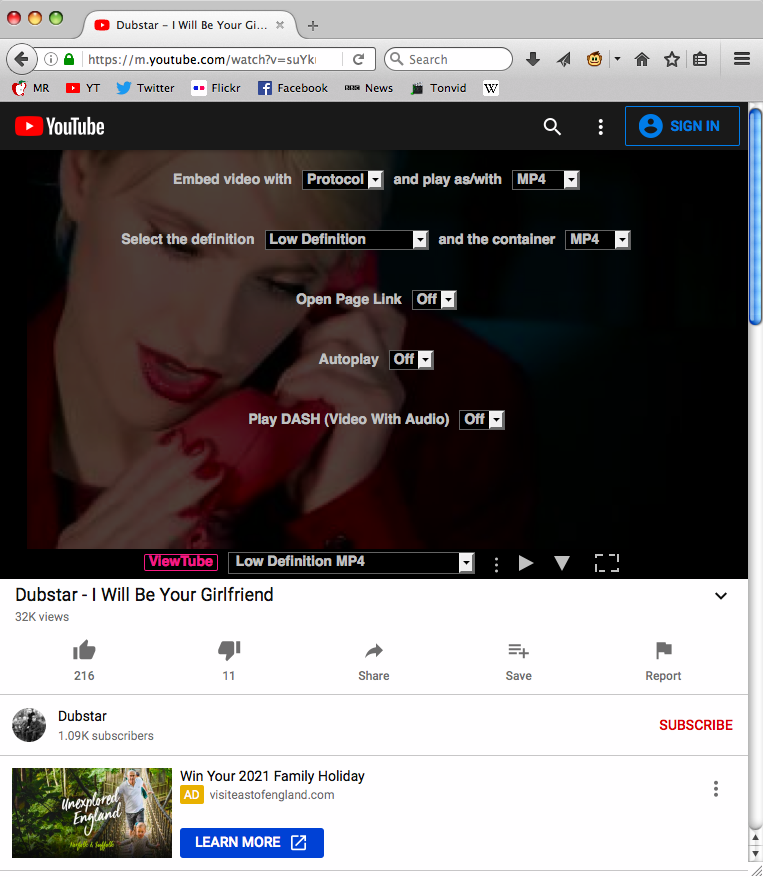The width and height of the screenshot is (763, 877).
Task: Dislike the video with thumbs down
Action: pyautogui.click(x=229, y=650)
